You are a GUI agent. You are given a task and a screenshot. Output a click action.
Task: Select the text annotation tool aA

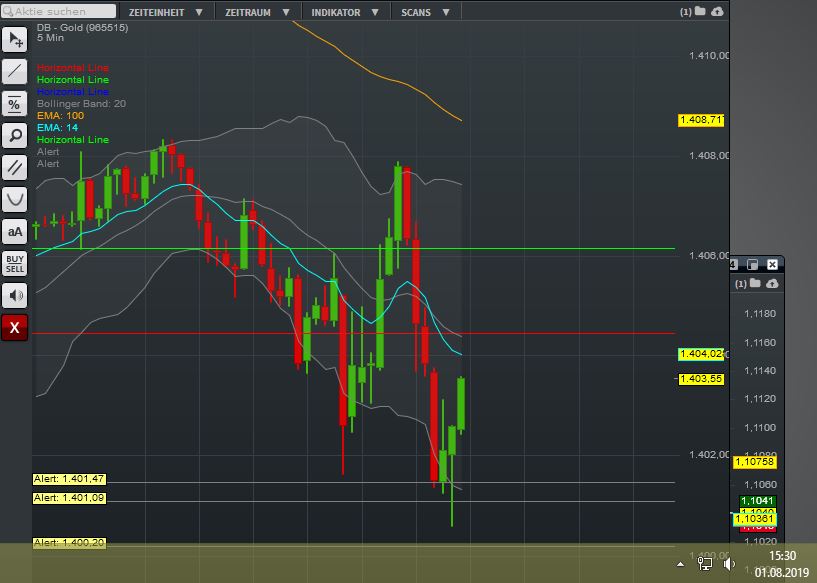click(13, 231)
